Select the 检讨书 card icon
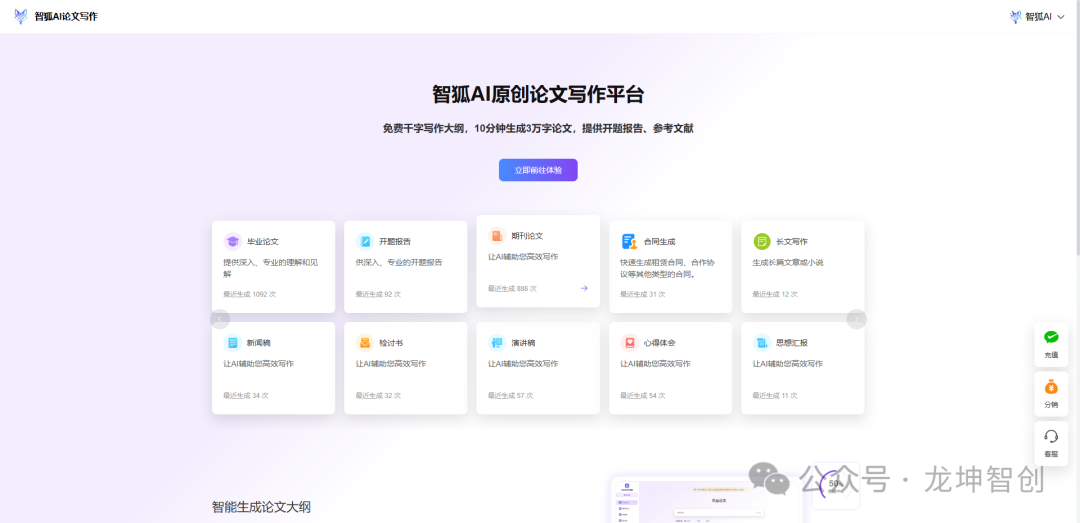 coord(365,342)
